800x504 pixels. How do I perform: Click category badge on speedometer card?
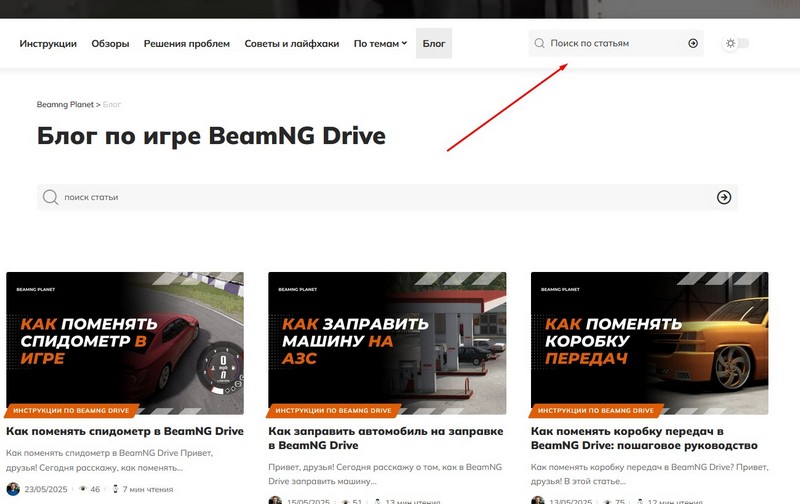point(71,410)
